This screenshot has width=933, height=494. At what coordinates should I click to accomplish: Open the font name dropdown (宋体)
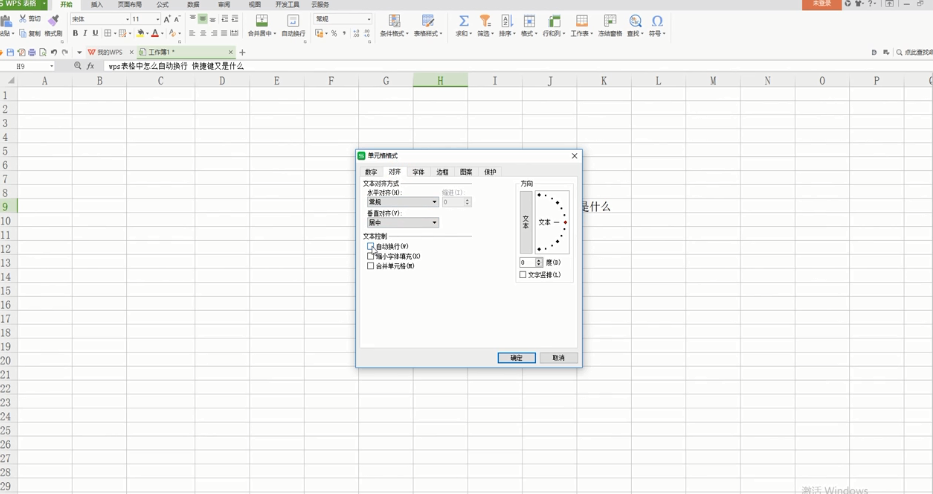(x=127, y=19)
